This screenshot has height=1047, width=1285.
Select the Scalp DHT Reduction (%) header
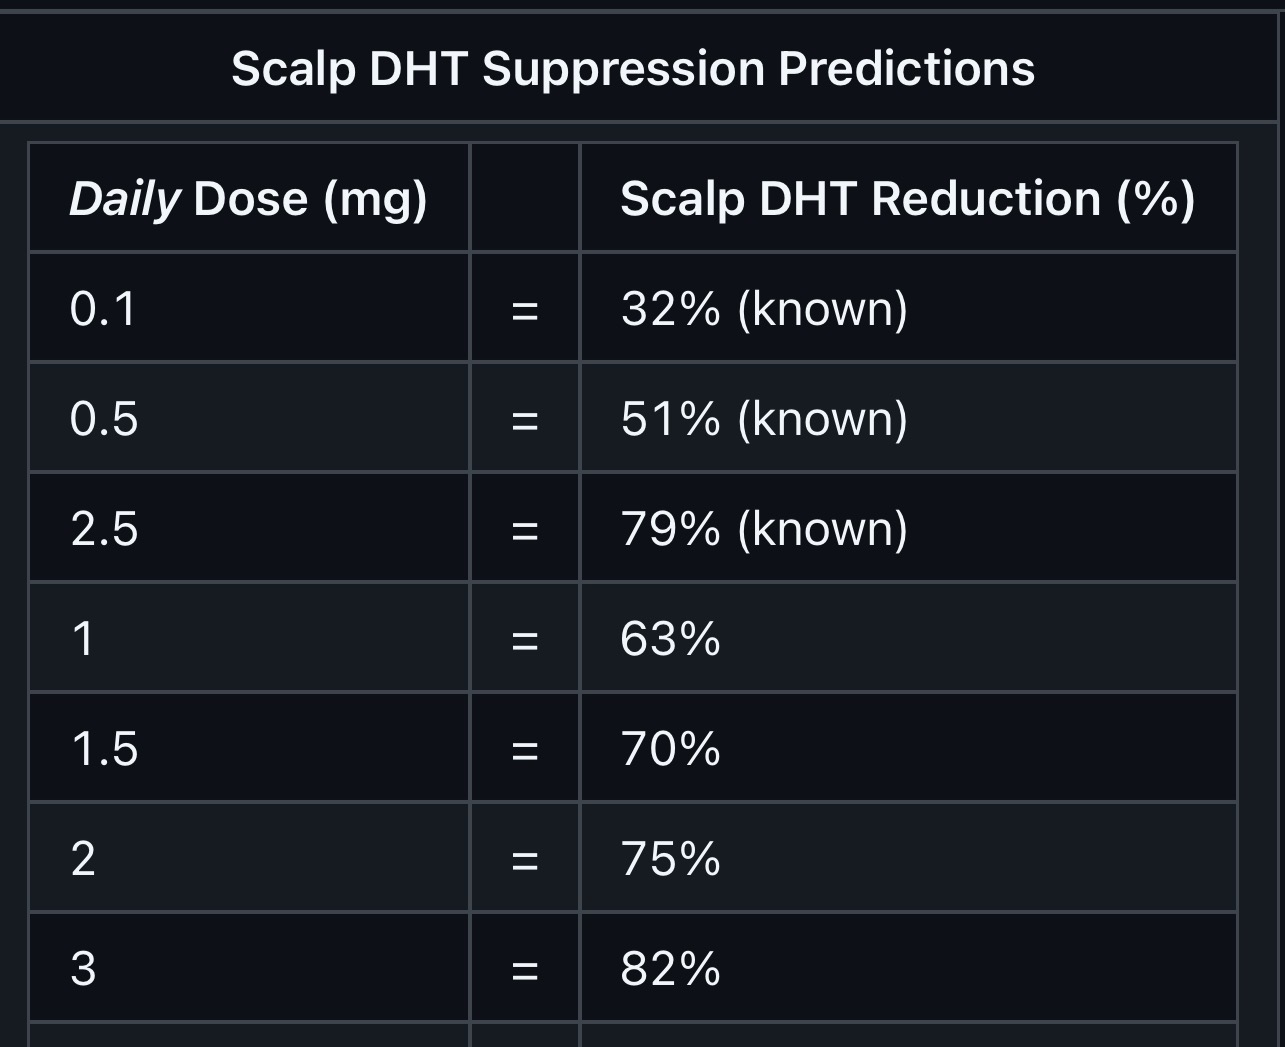pyautogui.click(x=908, y=198)
